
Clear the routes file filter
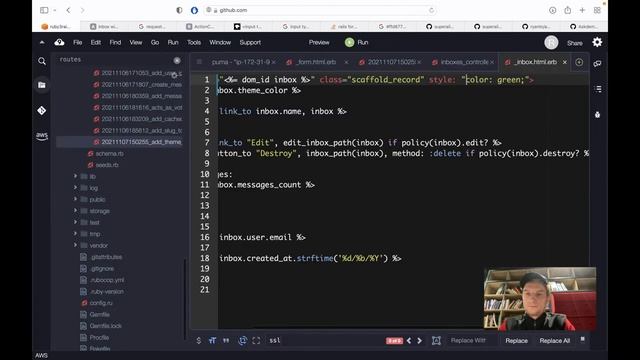pos(177,60)
